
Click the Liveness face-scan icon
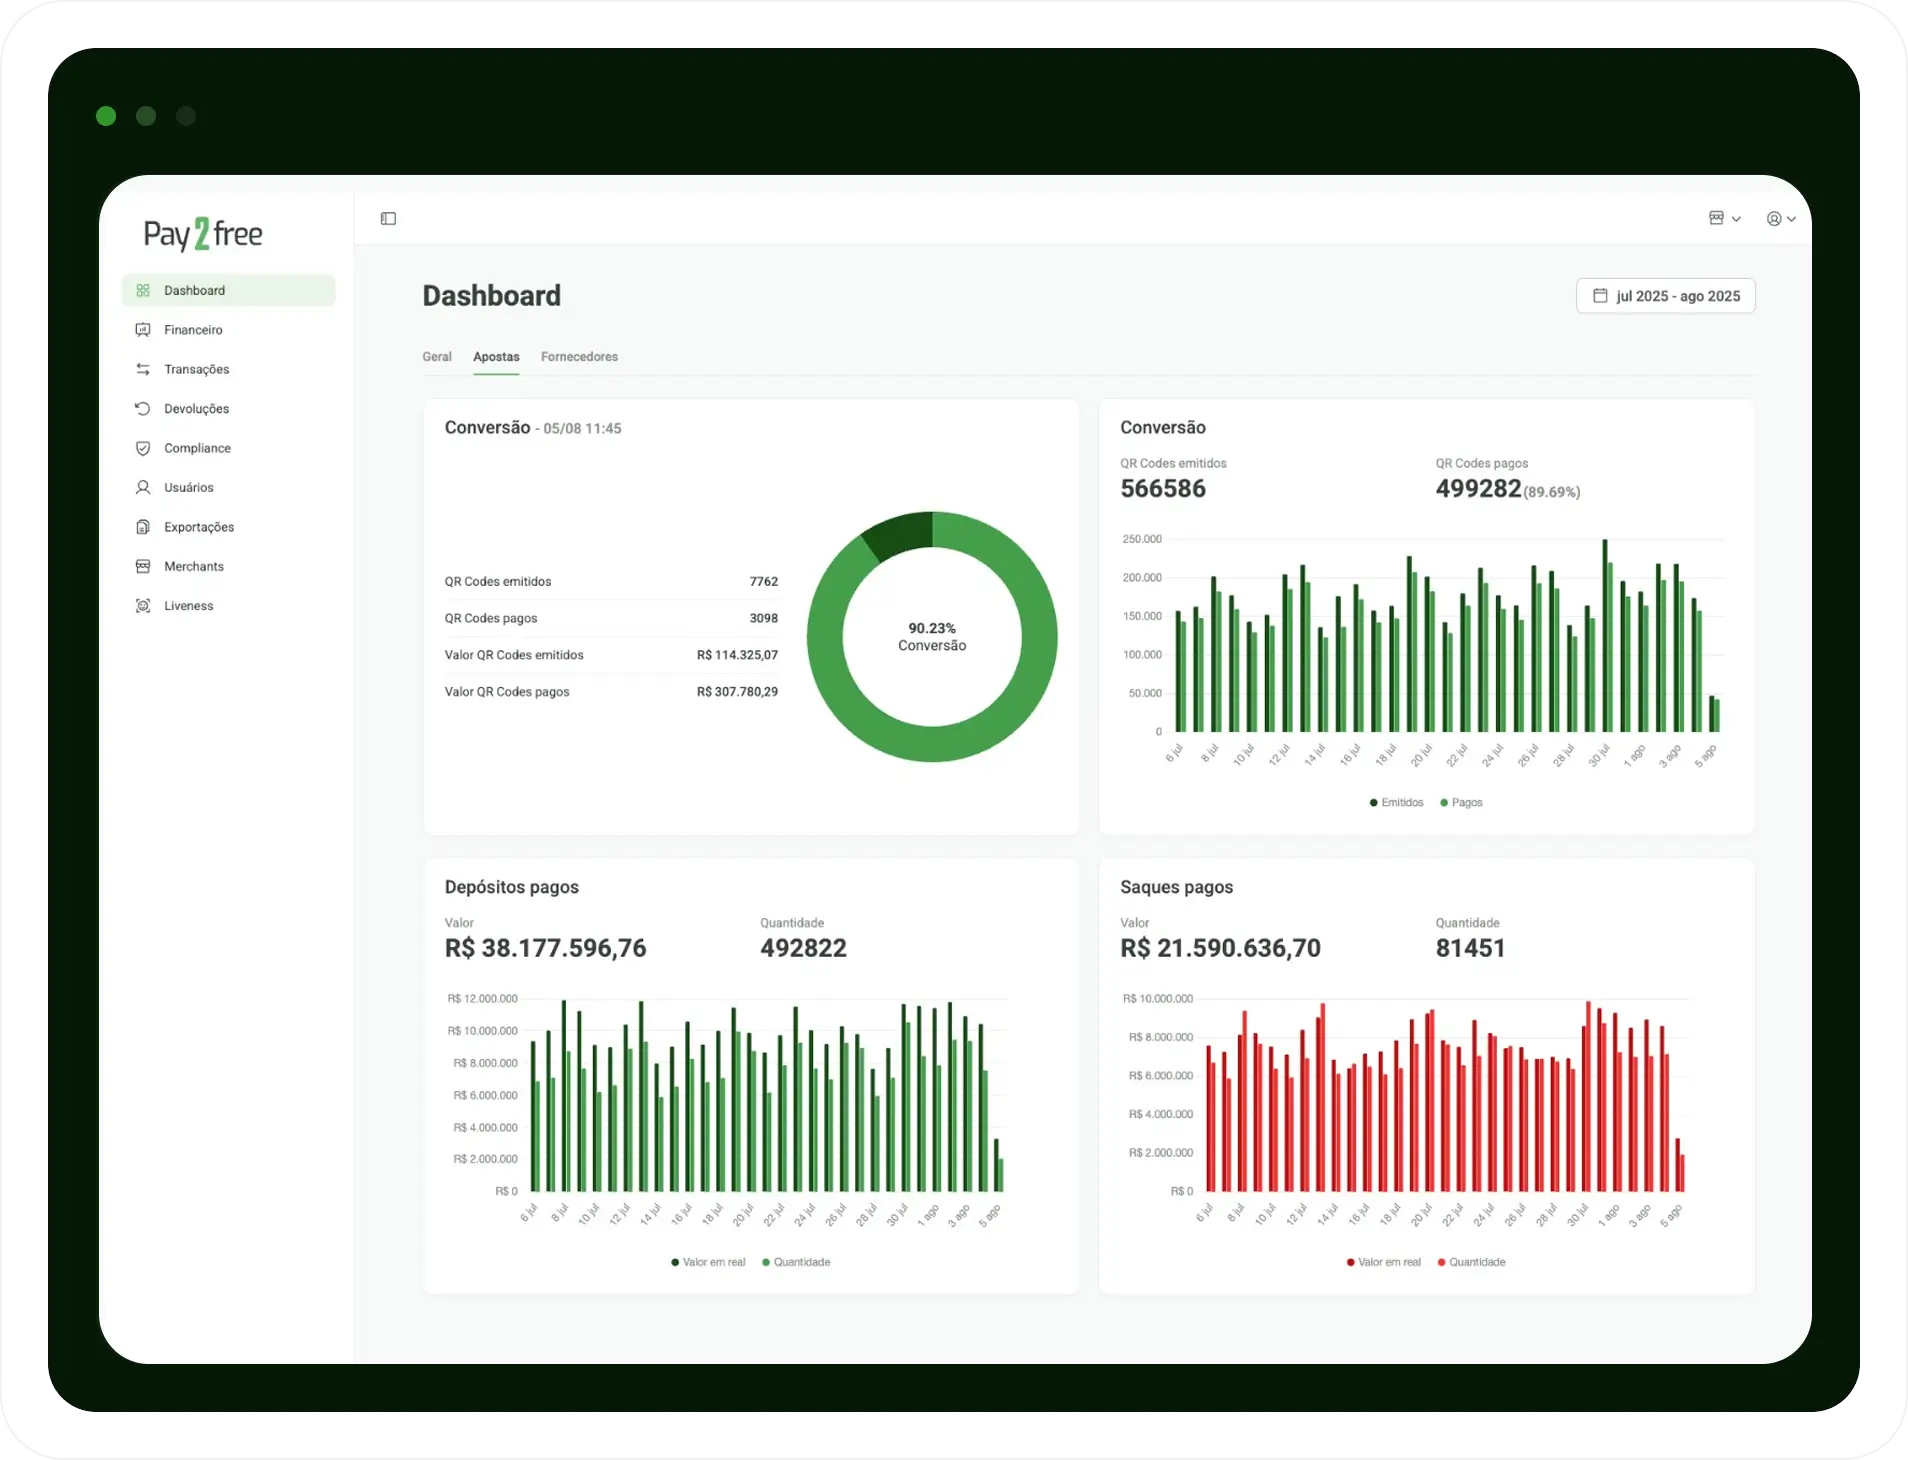click(x=143, y=606)
